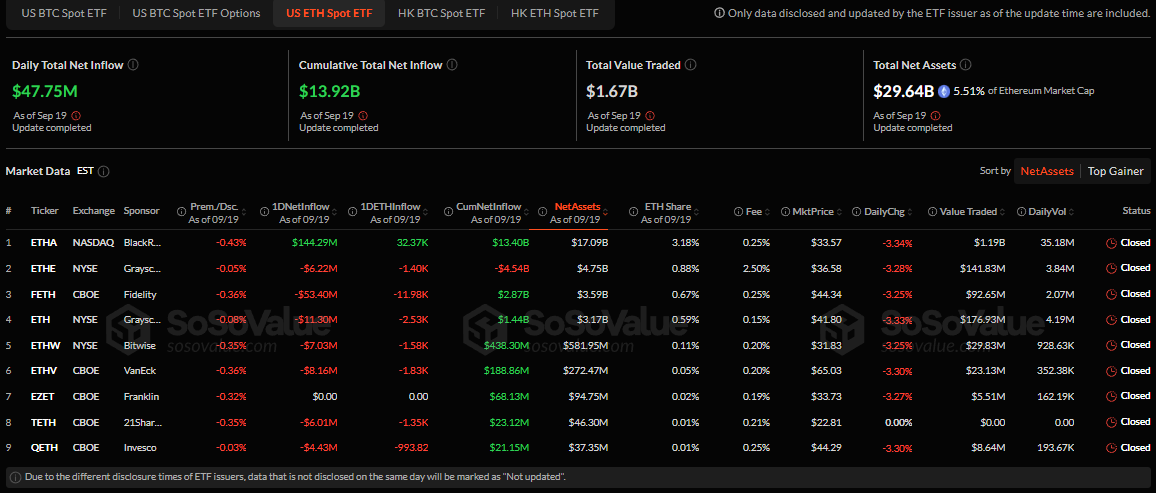Toggle sort arrows on 1DETHInflow column

(x=426, y=211)
